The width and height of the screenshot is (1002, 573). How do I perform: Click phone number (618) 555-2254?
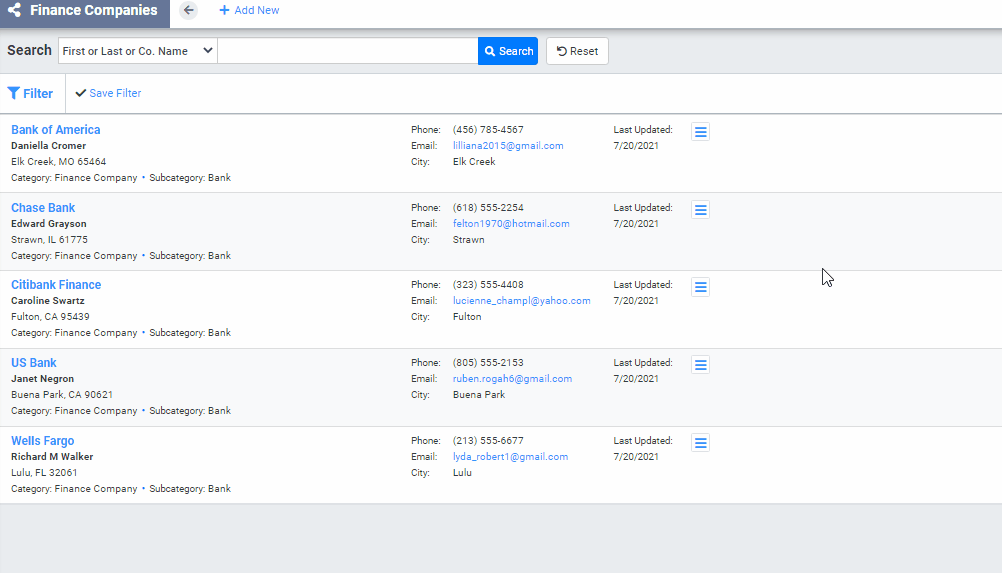click(x=488, y=208)
